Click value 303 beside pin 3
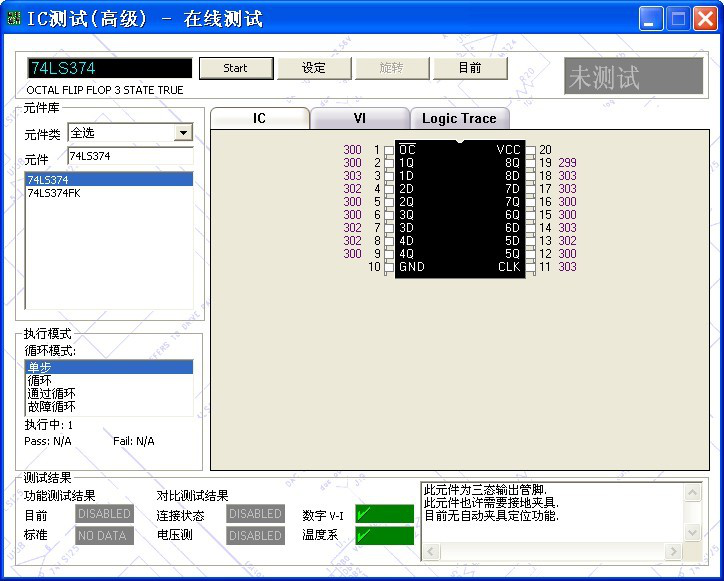724x581 pixels. (x=352, y=176)
